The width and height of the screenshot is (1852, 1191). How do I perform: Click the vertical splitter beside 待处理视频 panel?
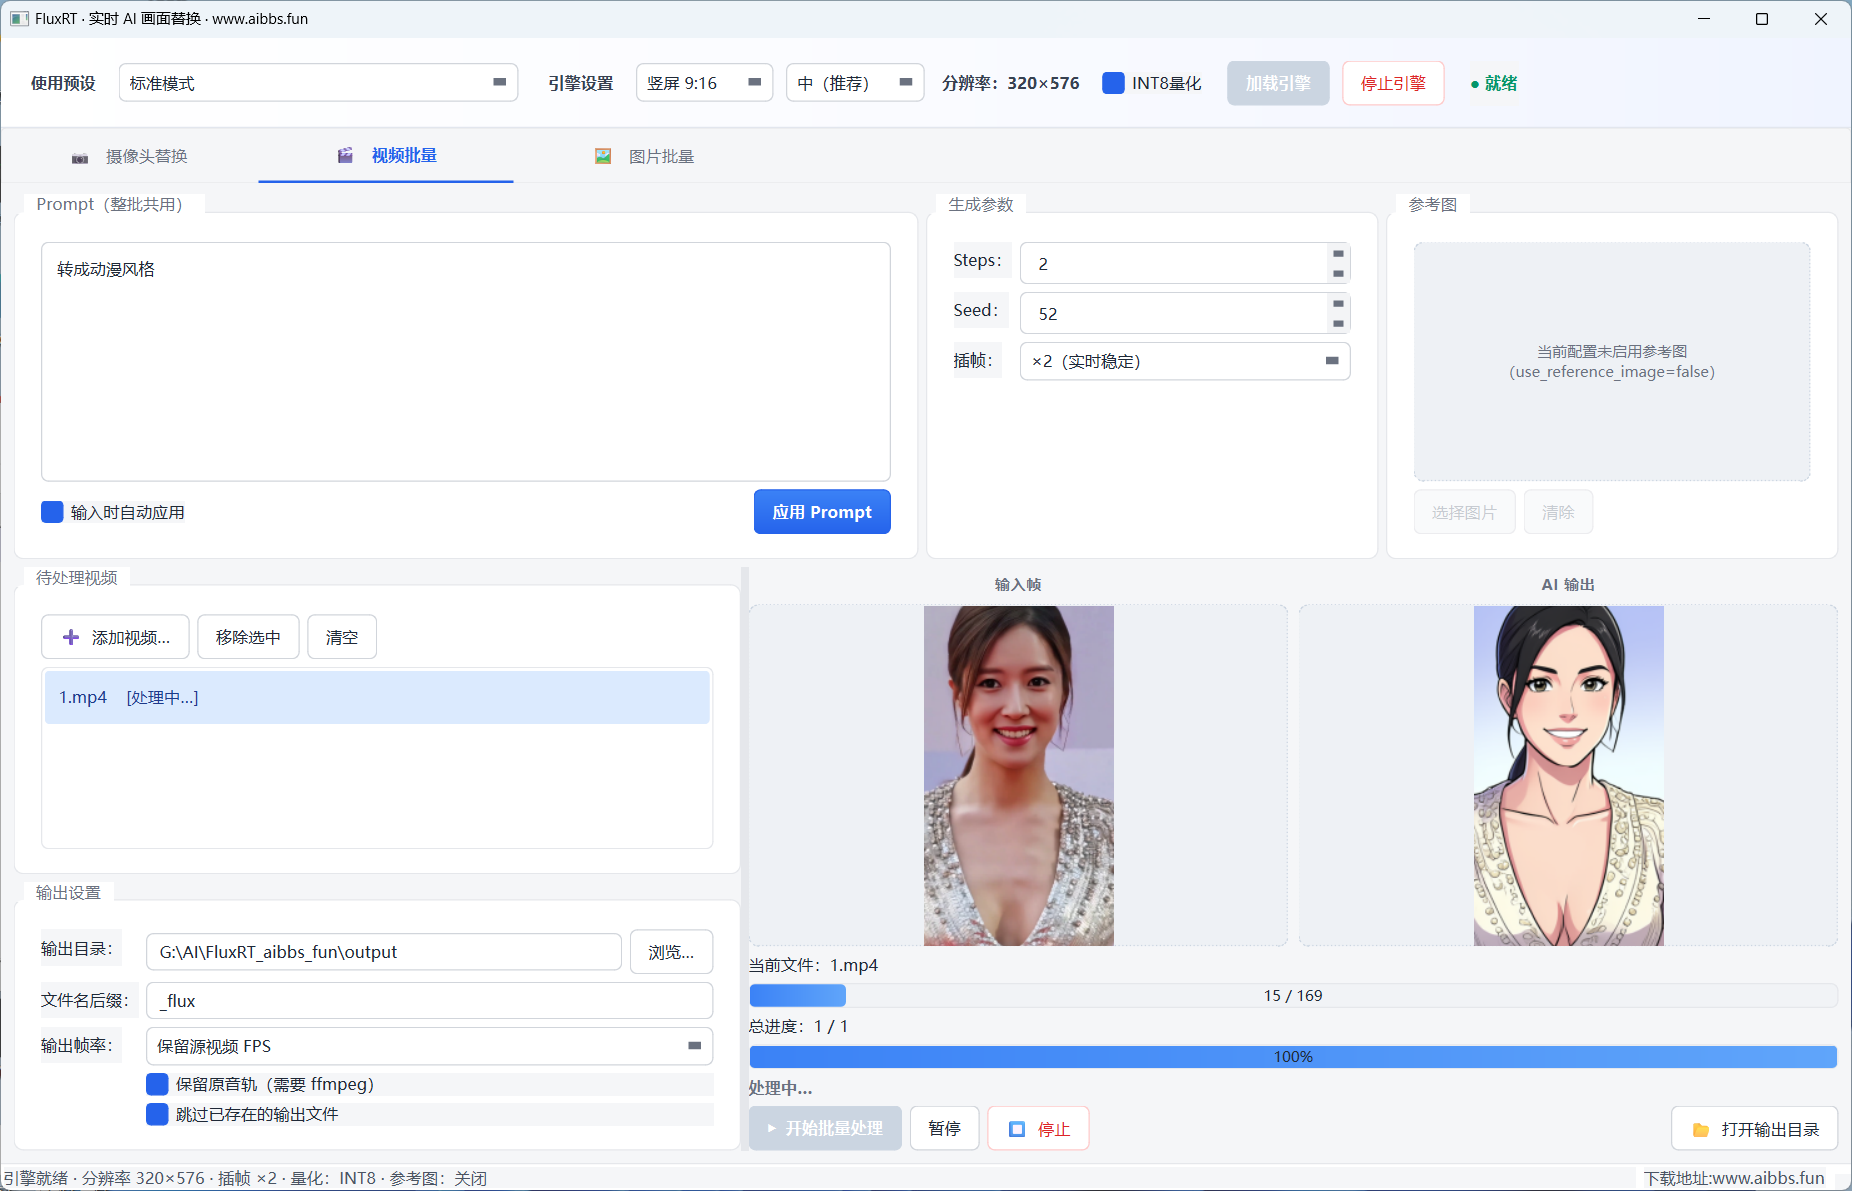744,858
